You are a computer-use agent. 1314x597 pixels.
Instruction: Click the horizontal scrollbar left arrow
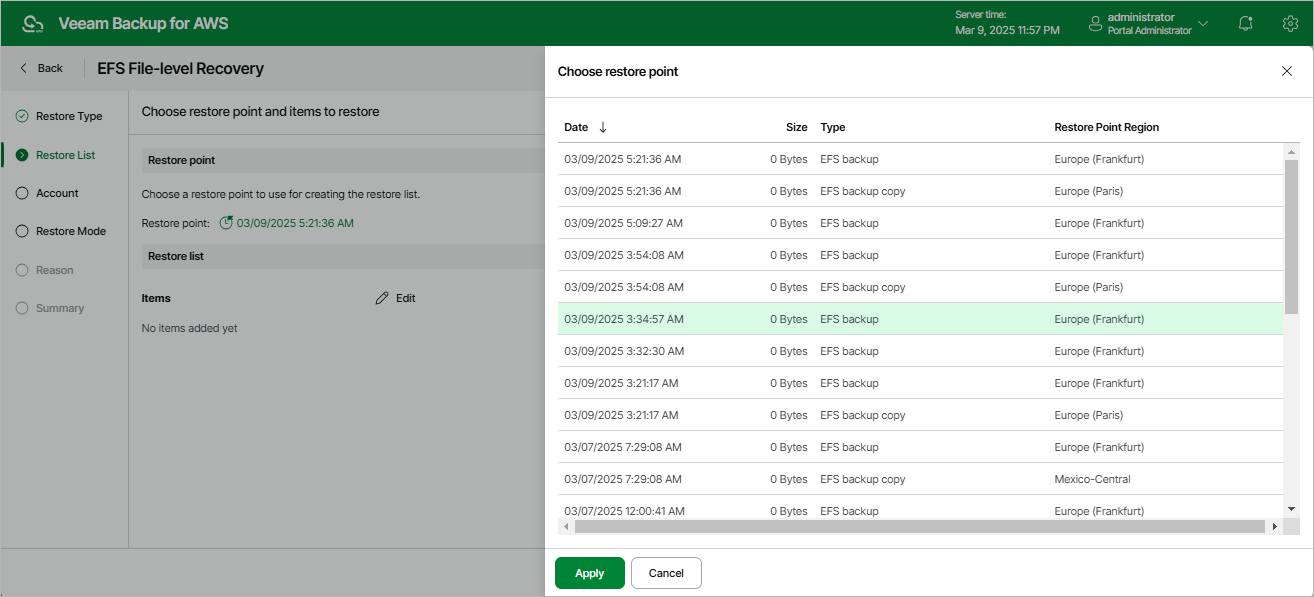[567, 526]
